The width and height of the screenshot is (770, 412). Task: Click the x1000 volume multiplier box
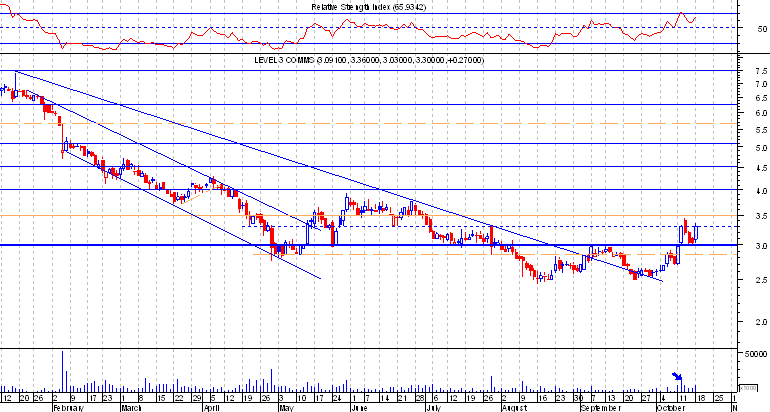(x=748, y=387)
